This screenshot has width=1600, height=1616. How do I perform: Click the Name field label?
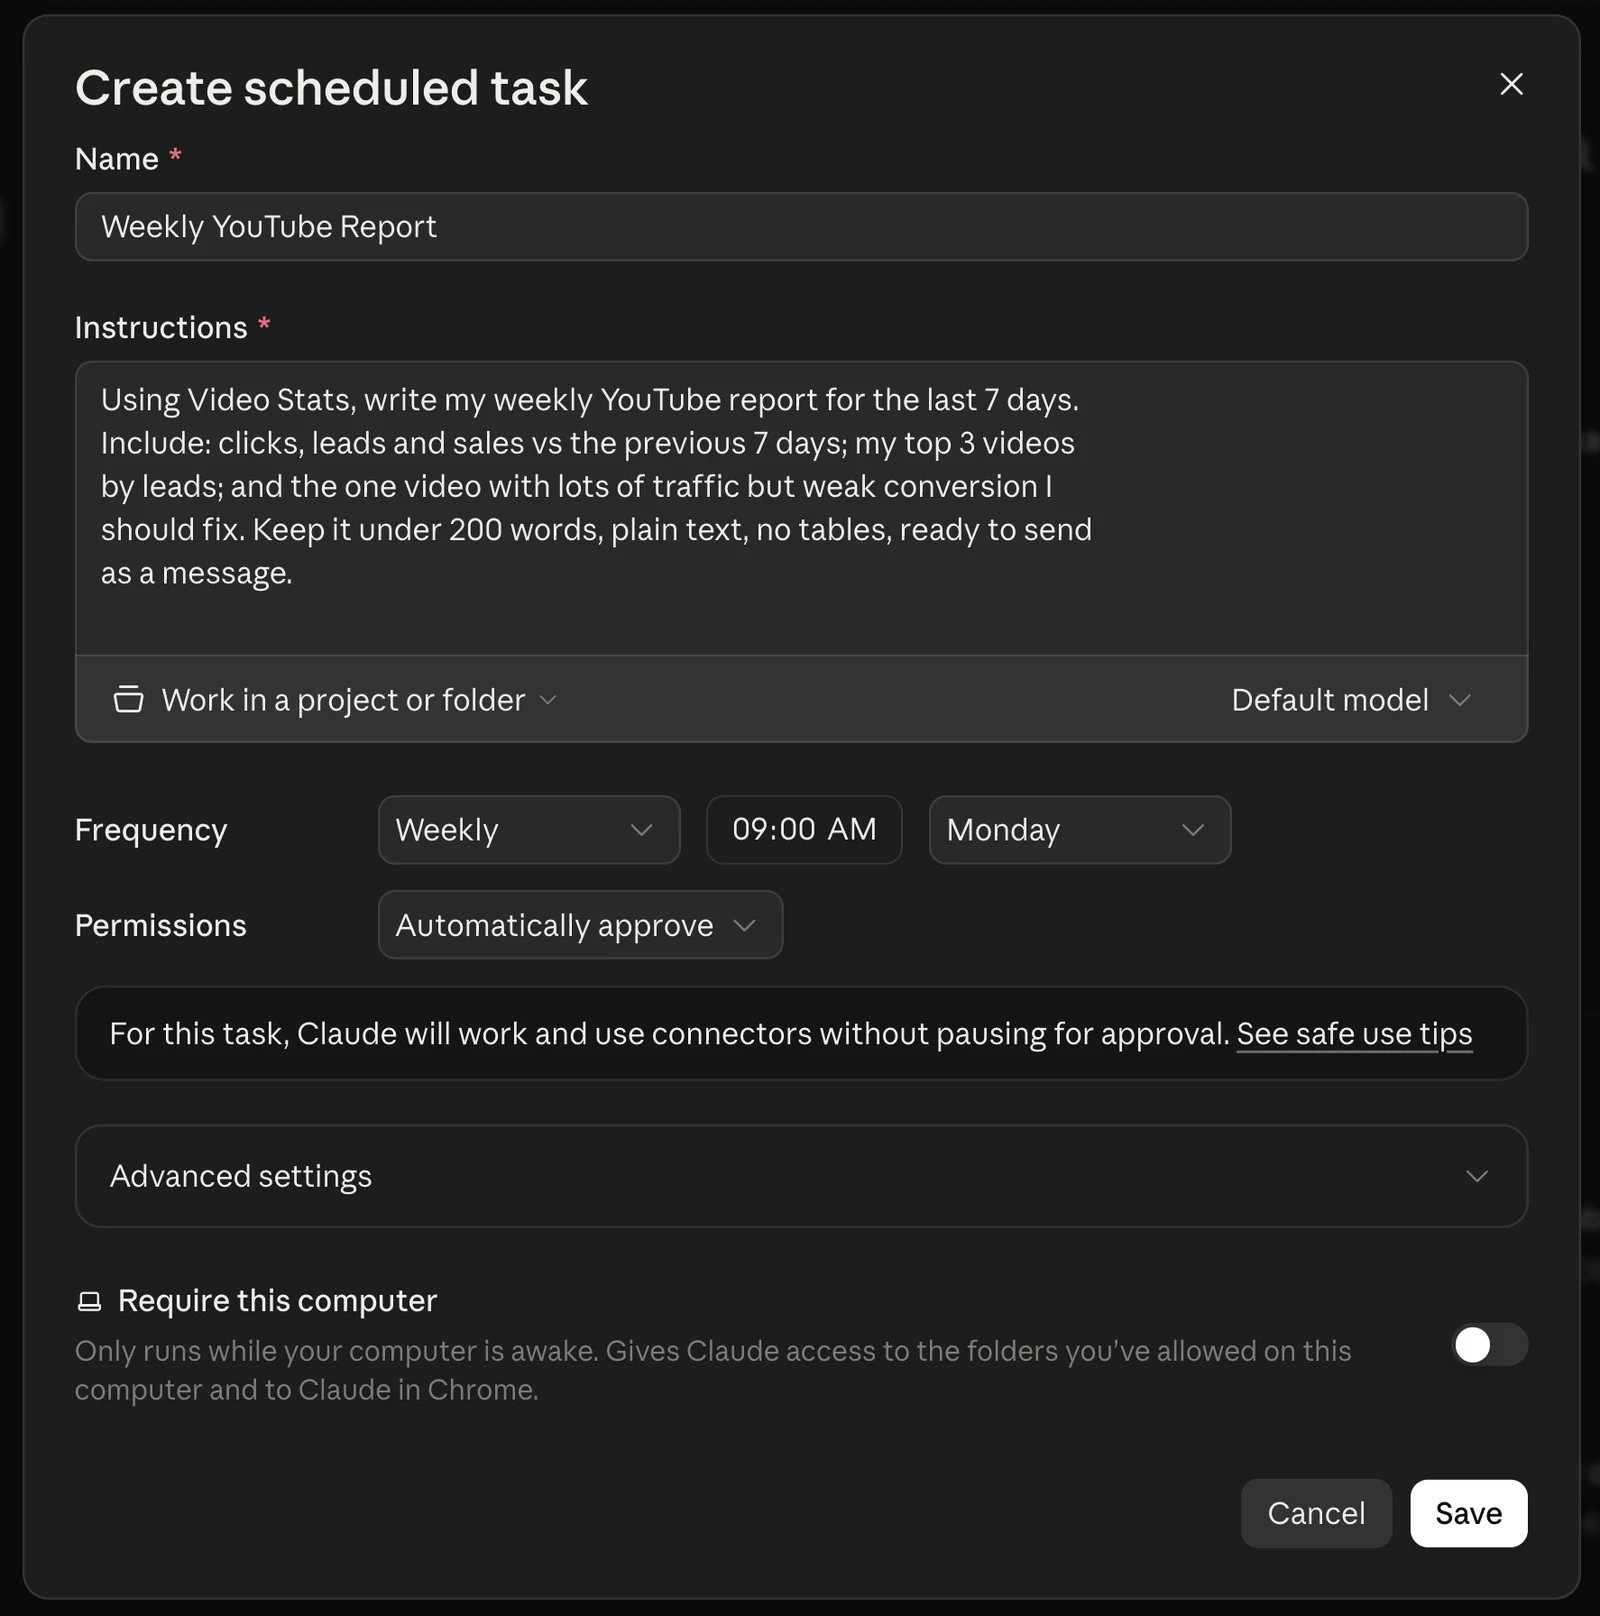coord(117,159)
